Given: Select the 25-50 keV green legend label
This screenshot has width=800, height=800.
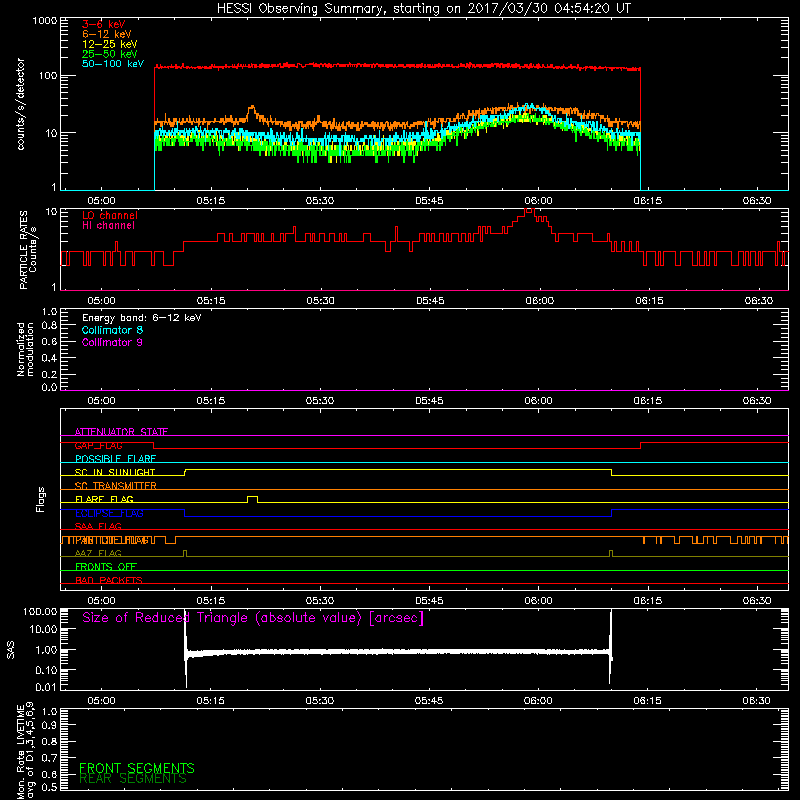Looking at the screenshot, I should [110, 54].
